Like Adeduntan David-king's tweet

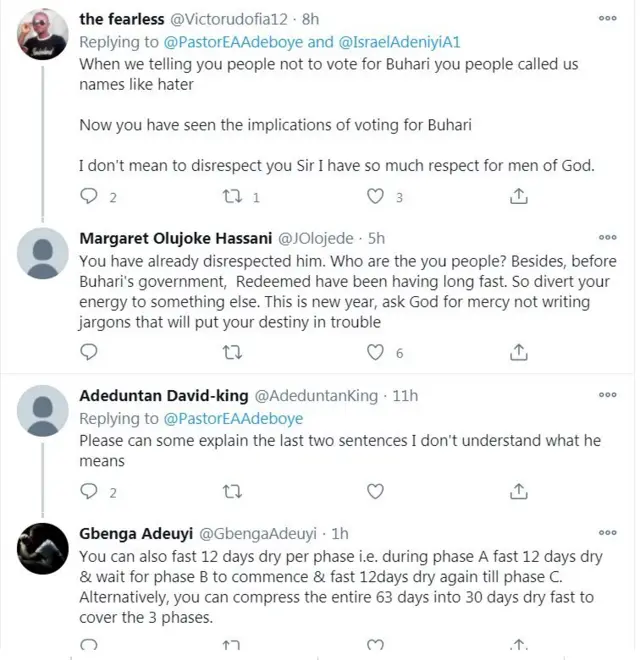375,491
